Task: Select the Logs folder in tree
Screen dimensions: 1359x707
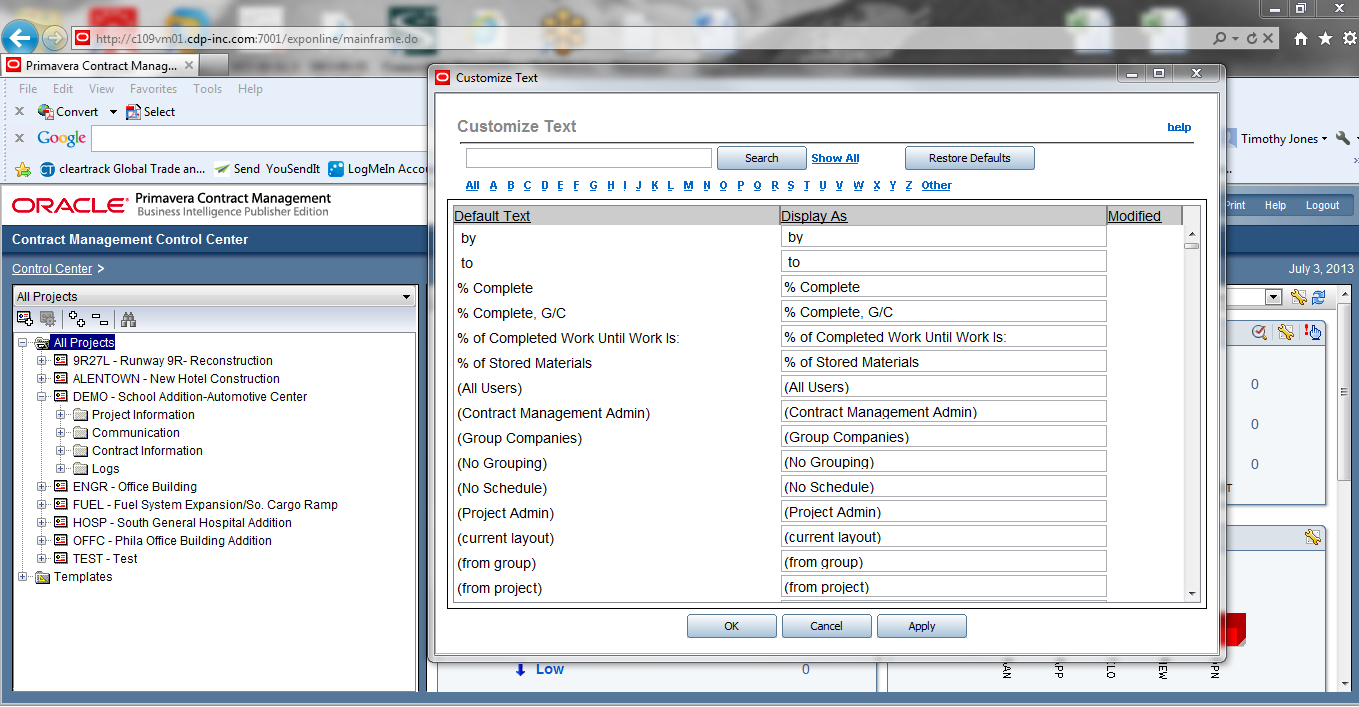Action: [105, 469]
